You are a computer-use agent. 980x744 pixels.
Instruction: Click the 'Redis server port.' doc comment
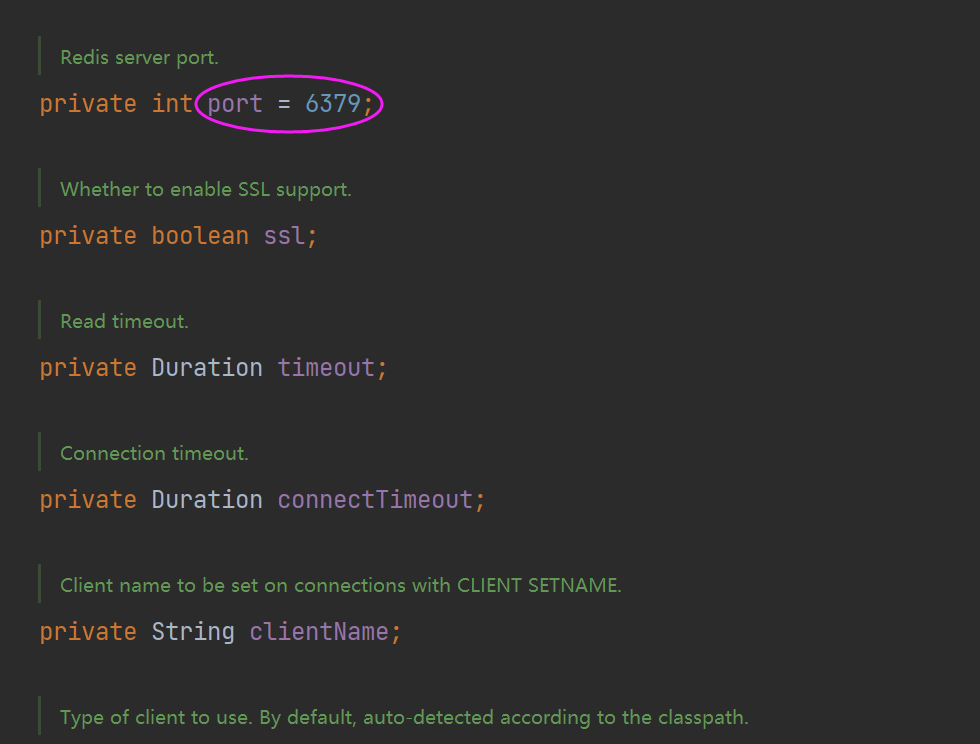coord(139,58)
